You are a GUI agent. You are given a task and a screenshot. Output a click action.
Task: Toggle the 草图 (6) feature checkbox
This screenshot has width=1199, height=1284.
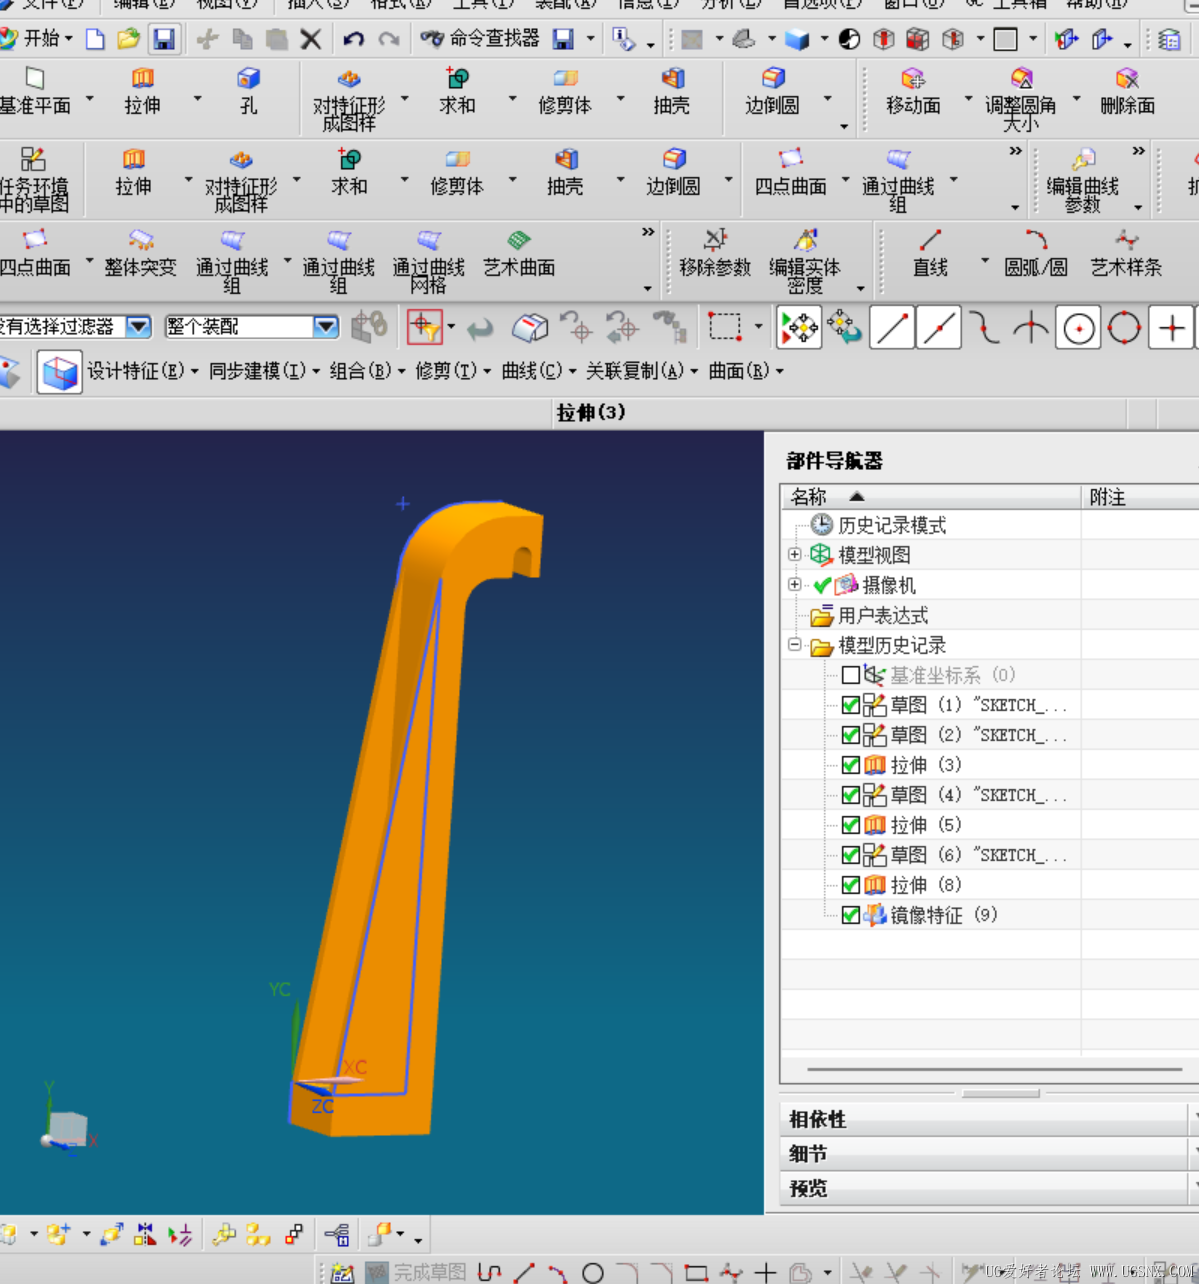(851, 855)
